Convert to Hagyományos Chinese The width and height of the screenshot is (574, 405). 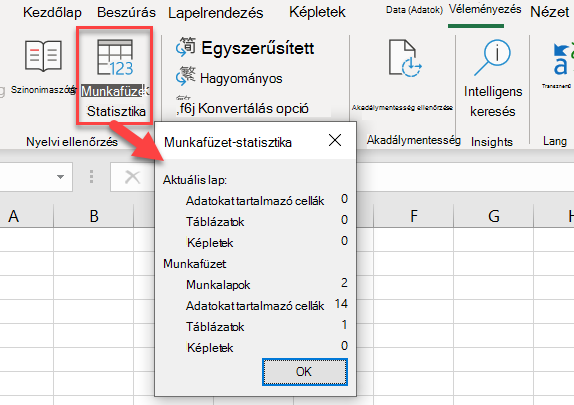click(x=229, y=78)
